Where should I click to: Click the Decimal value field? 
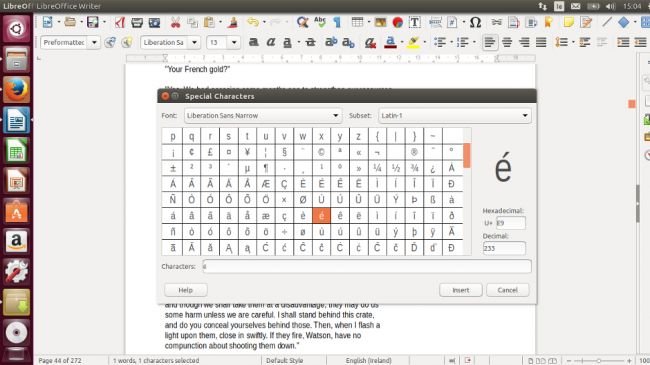(x=504, y=248)
